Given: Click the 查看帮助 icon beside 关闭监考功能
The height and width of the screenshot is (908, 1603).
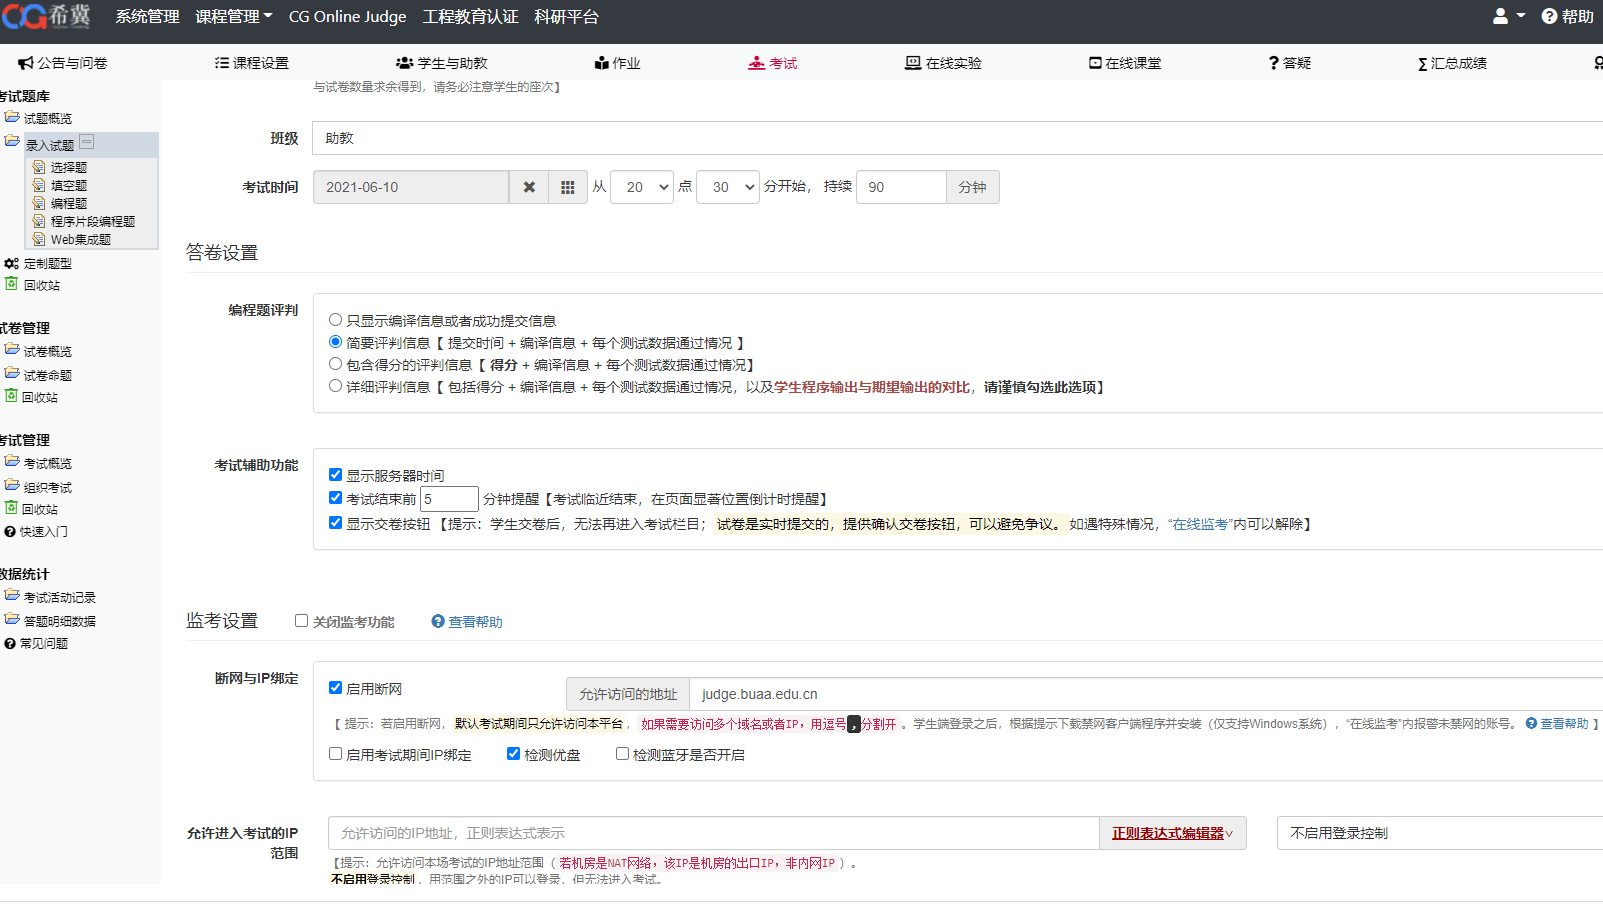Looking at the screenshot, I should [x=438, y=621].
